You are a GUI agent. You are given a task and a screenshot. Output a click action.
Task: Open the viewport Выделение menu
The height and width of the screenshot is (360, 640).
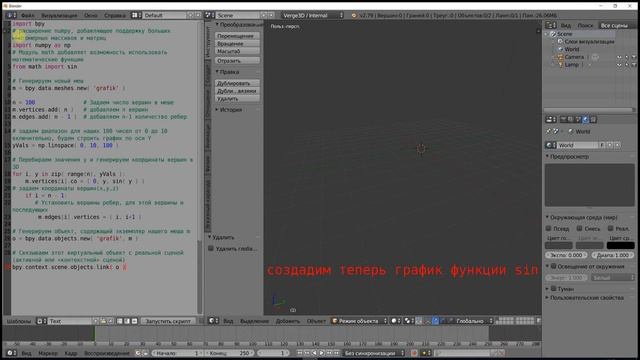[254, 321]
